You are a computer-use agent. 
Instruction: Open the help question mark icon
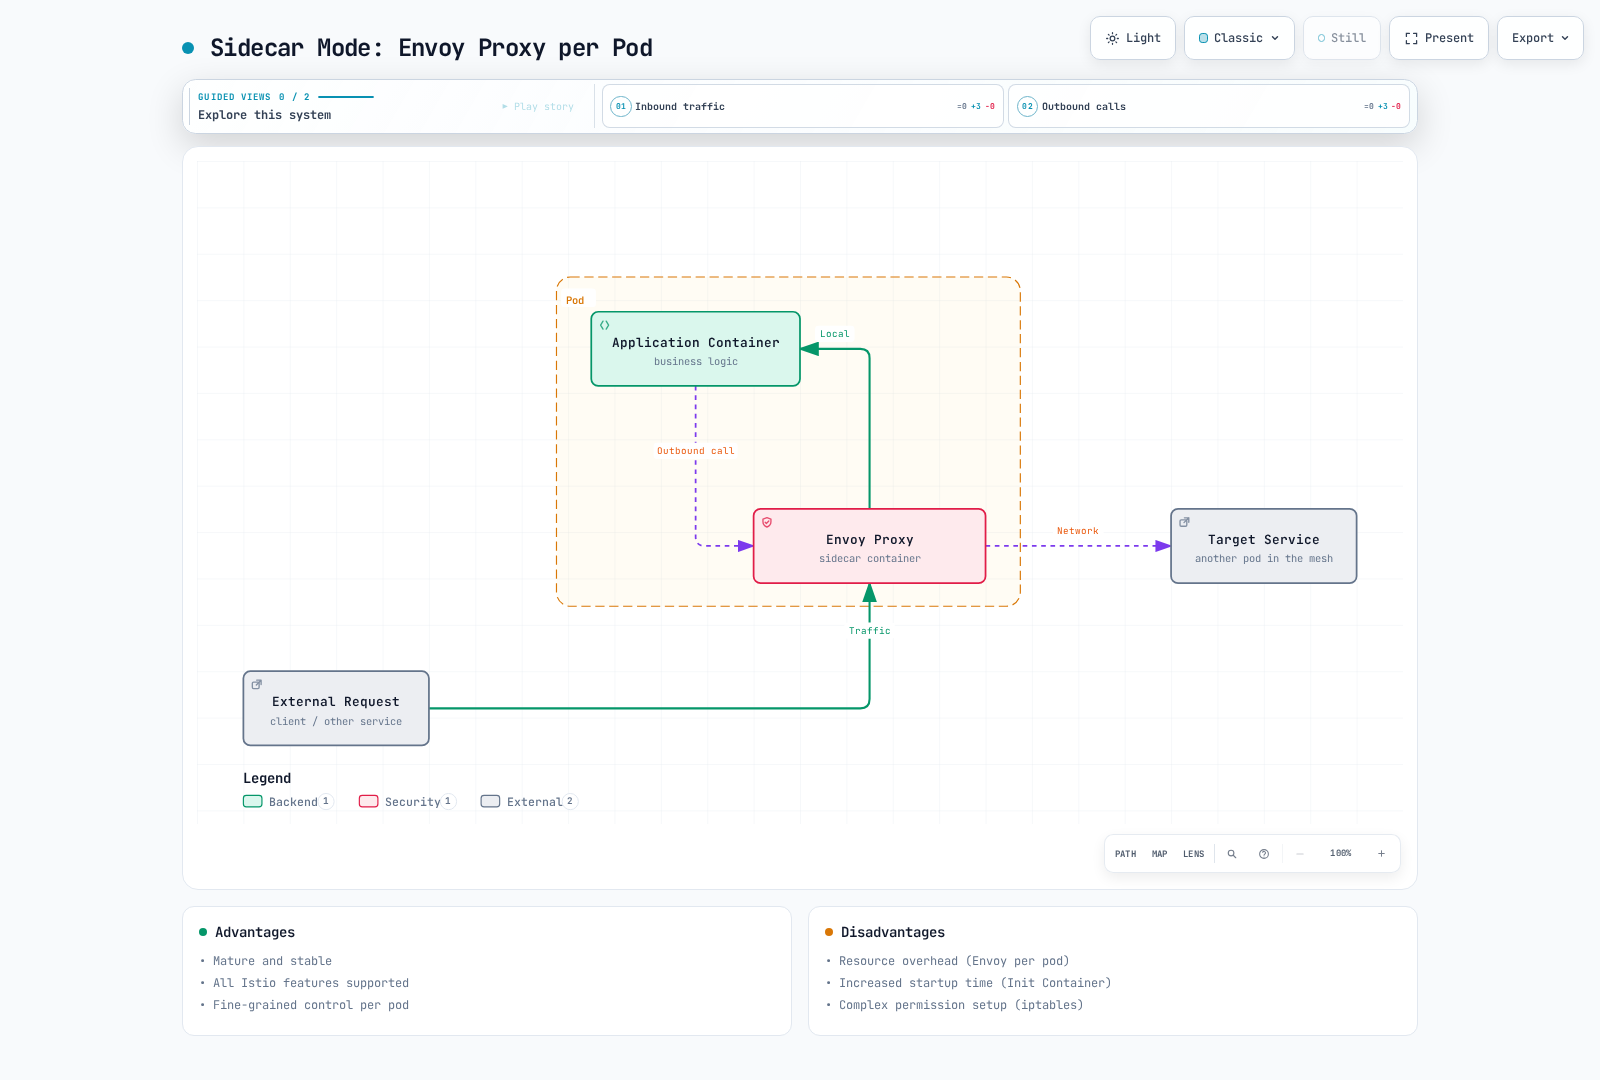coord(1264,854)
